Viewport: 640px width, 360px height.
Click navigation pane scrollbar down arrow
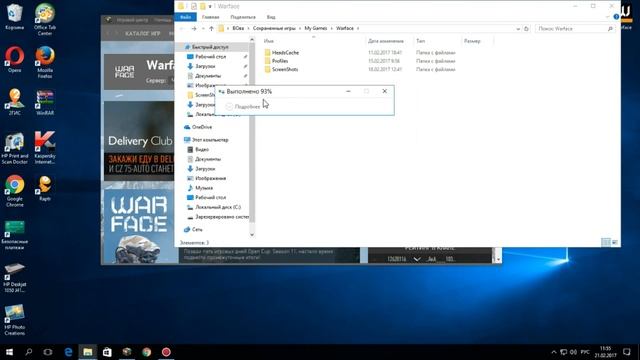point(252,234)
